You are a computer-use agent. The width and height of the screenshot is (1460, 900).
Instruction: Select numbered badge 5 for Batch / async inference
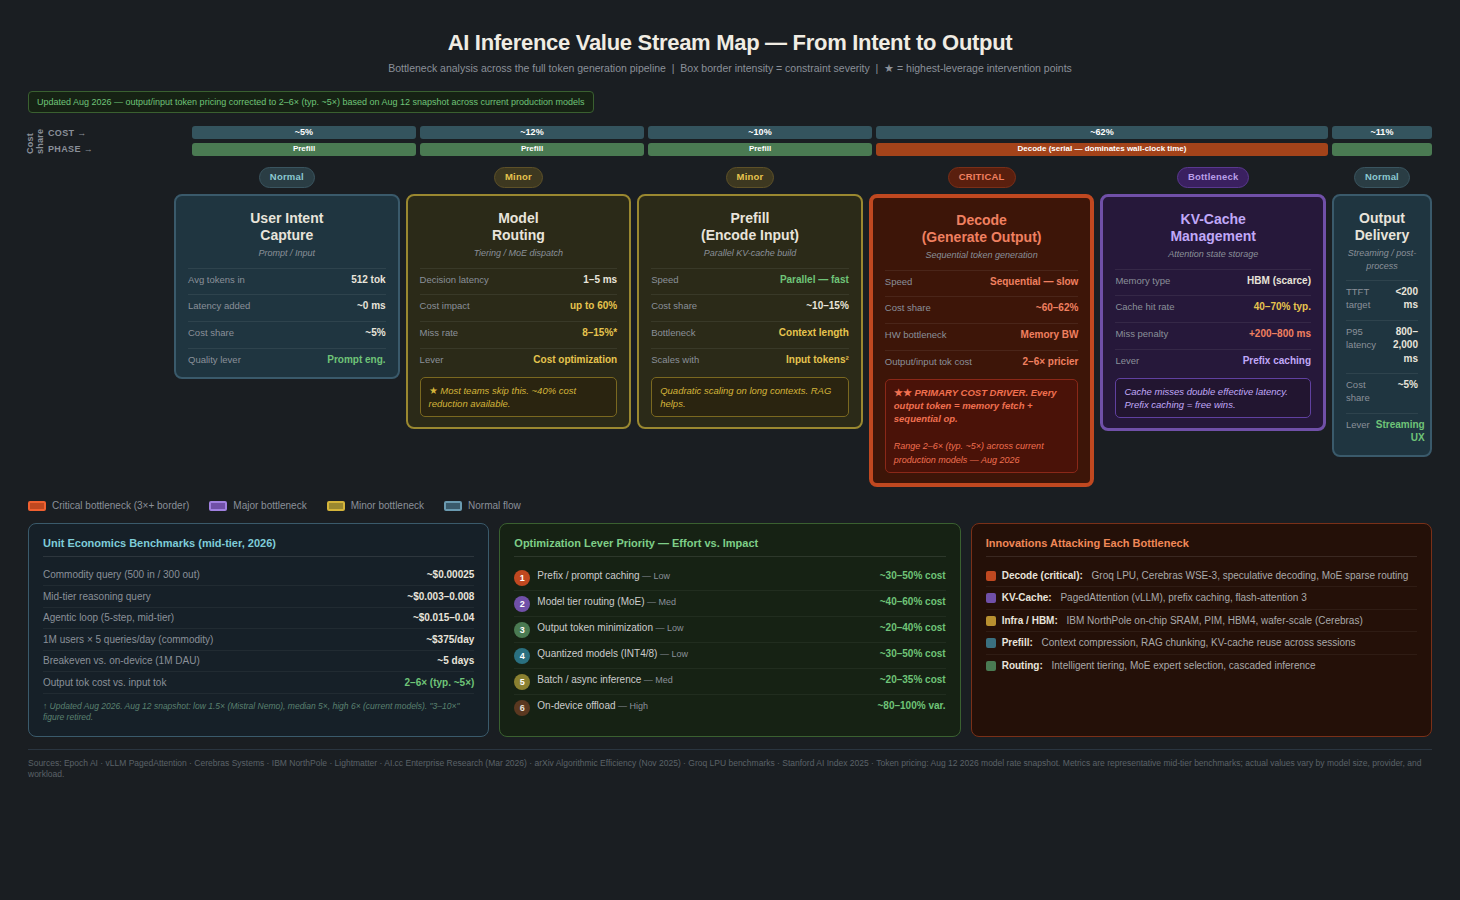(522, 682)
